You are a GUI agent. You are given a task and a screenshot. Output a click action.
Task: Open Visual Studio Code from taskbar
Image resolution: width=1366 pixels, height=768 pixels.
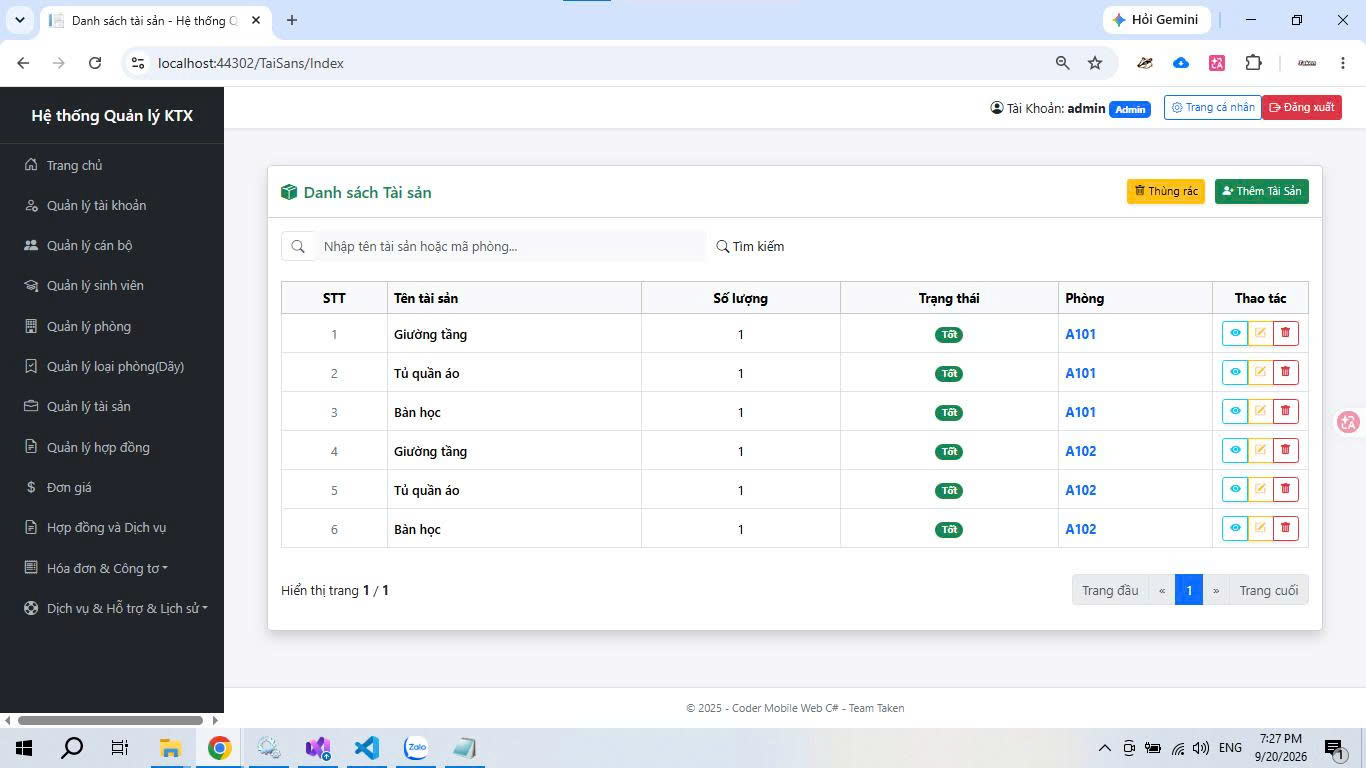pyautogui.click(x=366, y=748)
